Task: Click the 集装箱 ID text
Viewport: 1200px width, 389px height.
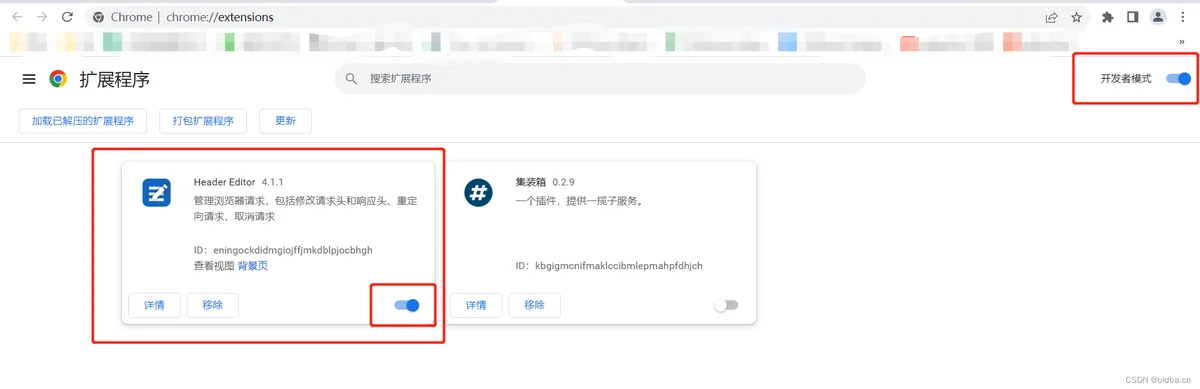Action: (x=609, y=266)
